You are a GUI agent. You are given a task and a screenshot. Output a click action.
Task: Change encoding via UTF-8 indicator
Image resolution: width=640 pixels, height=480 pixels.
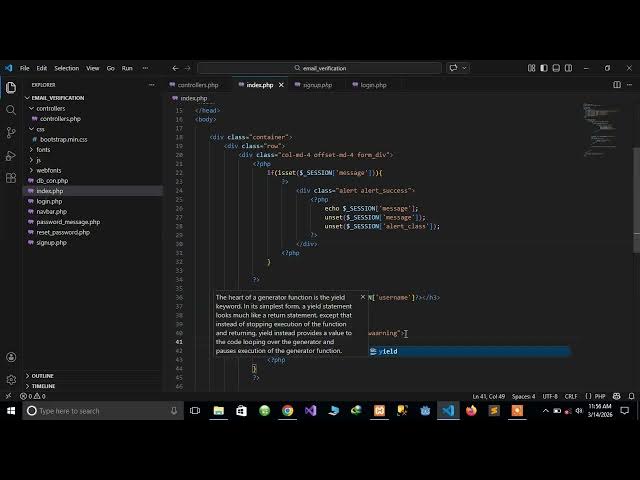(x=550, y=396)
